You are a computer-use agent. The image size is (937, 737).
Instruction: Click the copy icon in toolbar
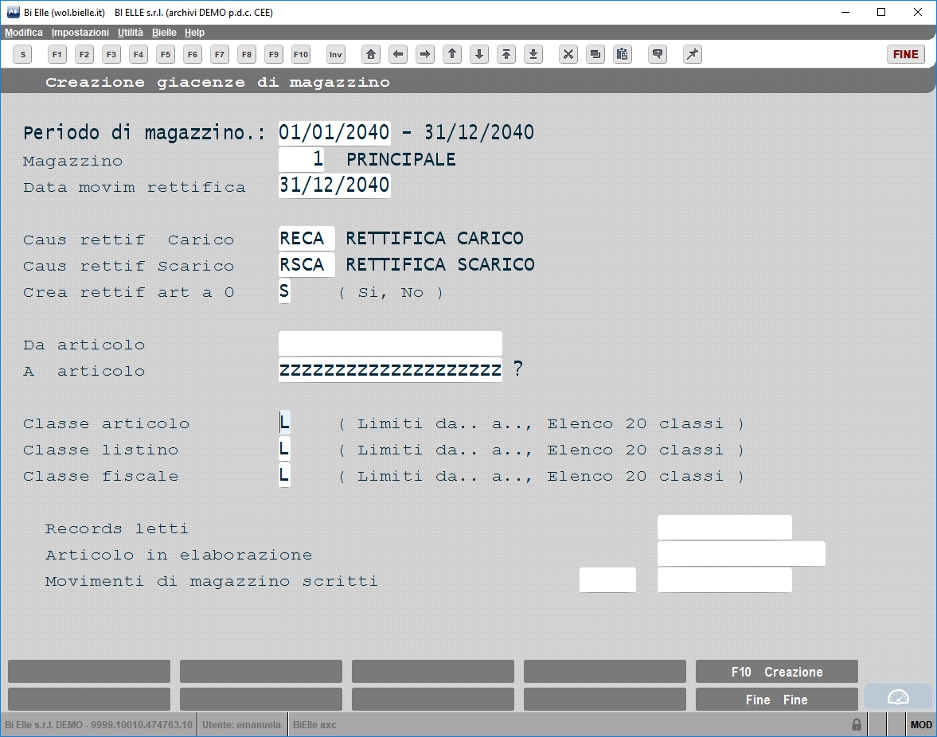(x=595, y=54)
